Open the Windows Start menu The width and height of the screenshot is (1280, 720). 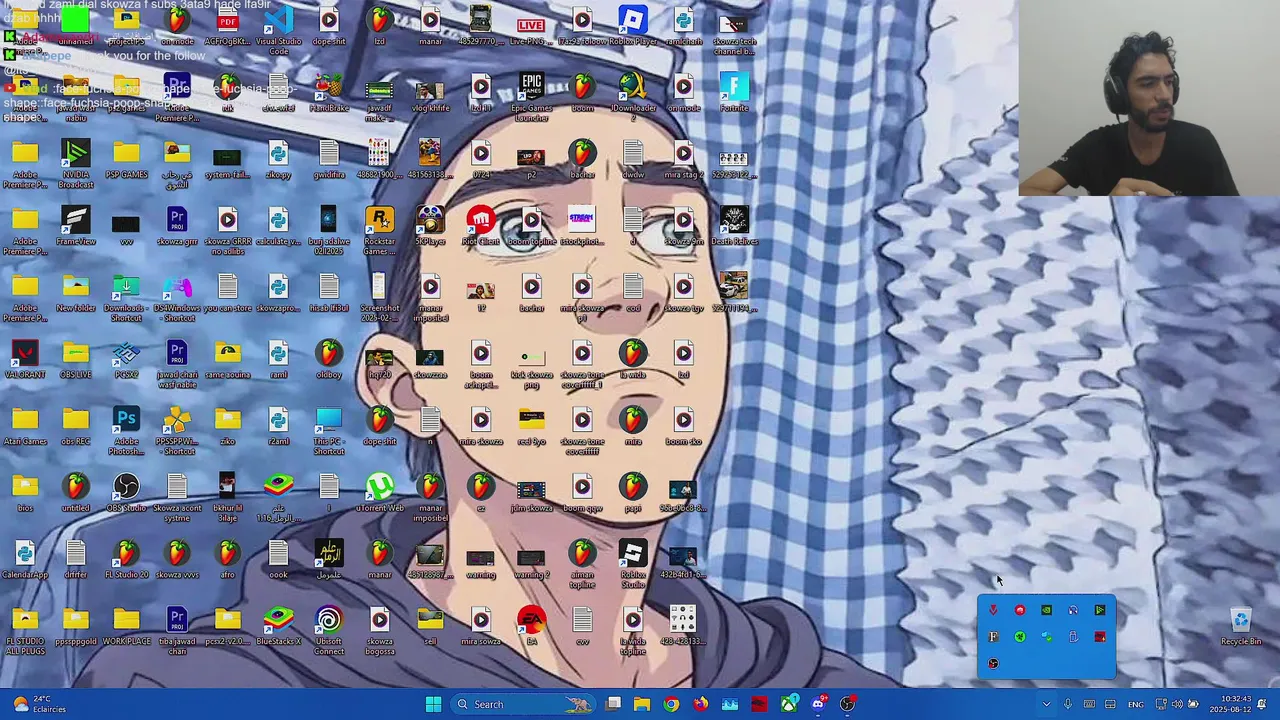click(433, 704)
